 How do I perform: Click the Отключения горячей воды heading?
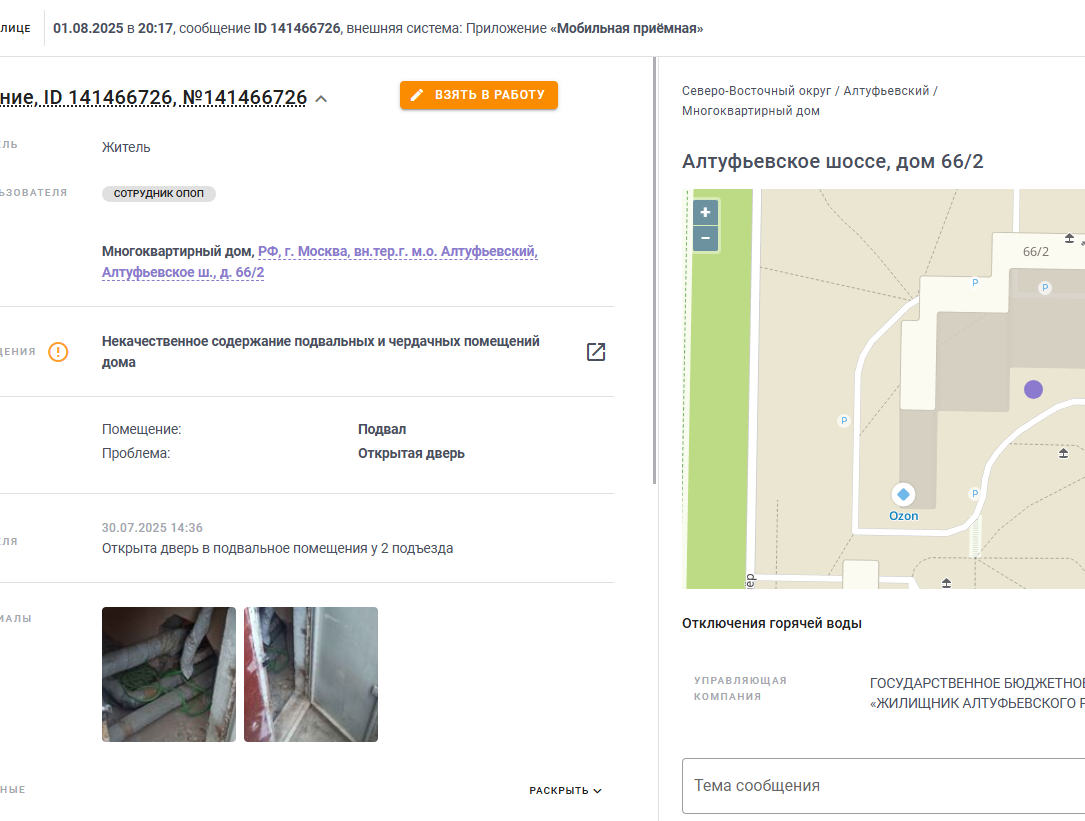coord(772,623)
